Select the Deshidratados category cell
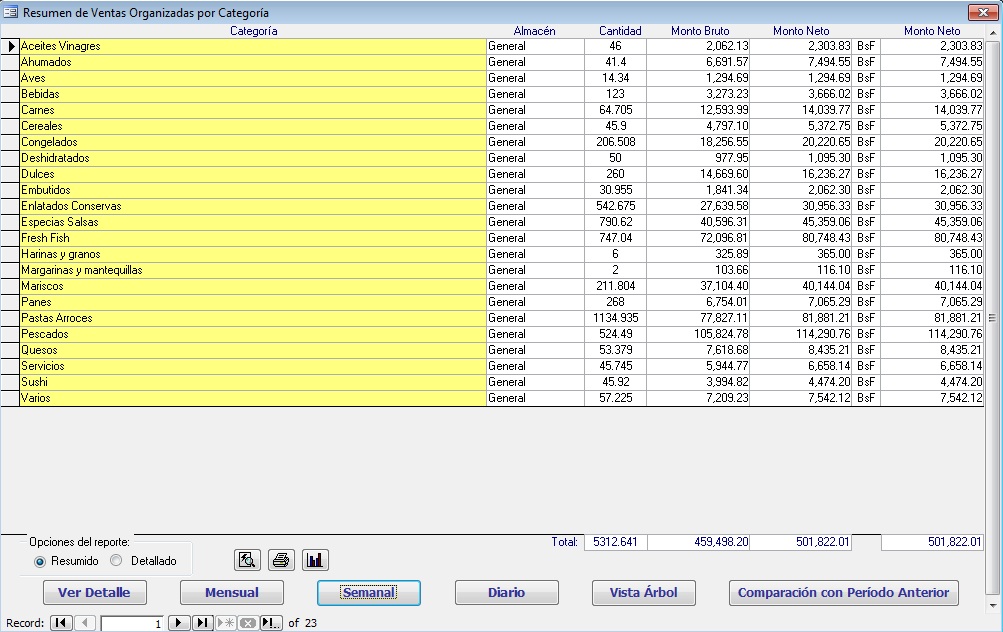 click(x=253, y=158)
